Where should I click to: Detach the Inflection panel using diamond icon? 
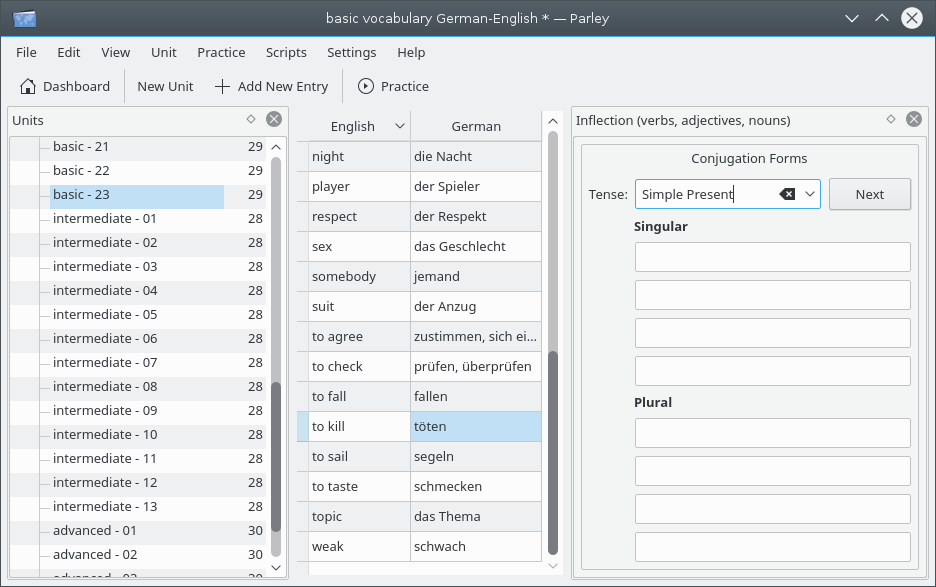(890, 119)
